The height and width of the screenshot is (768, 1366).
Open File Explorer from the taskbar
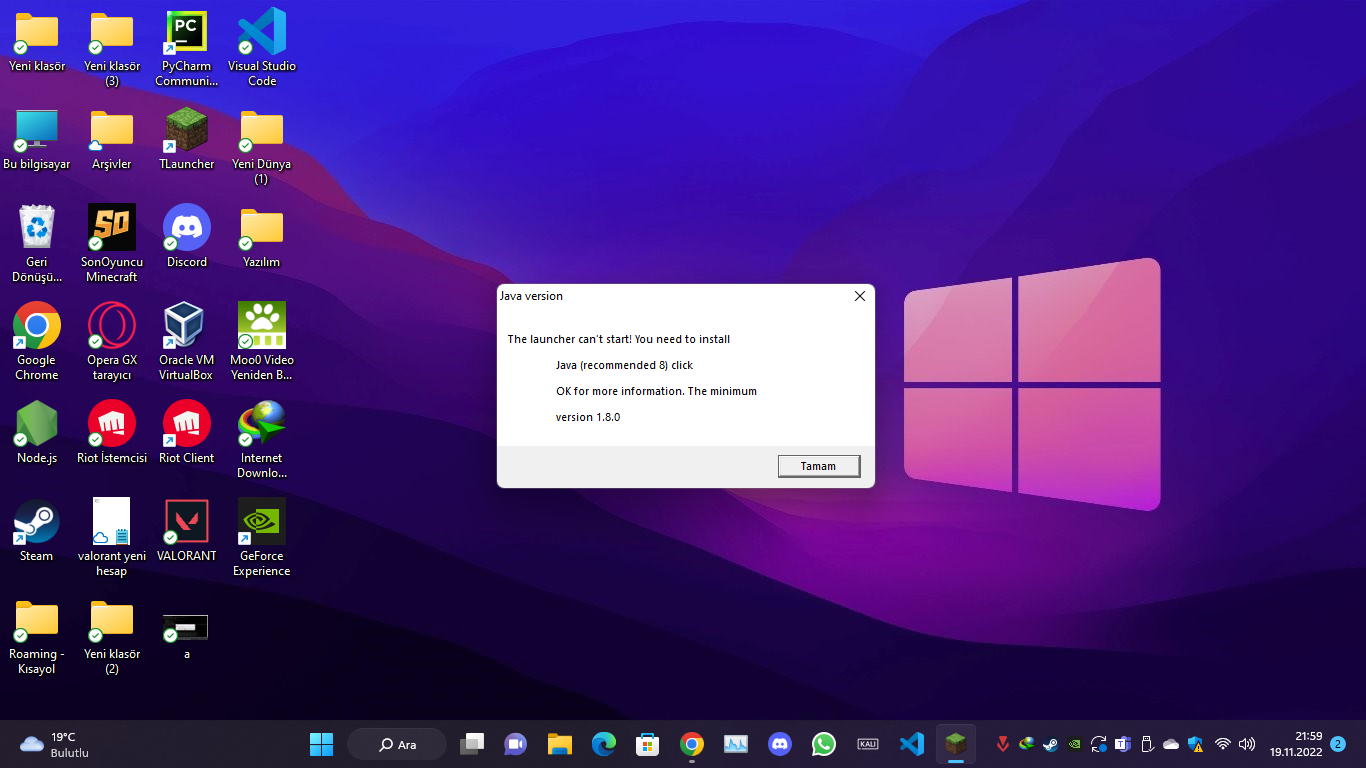559,744
